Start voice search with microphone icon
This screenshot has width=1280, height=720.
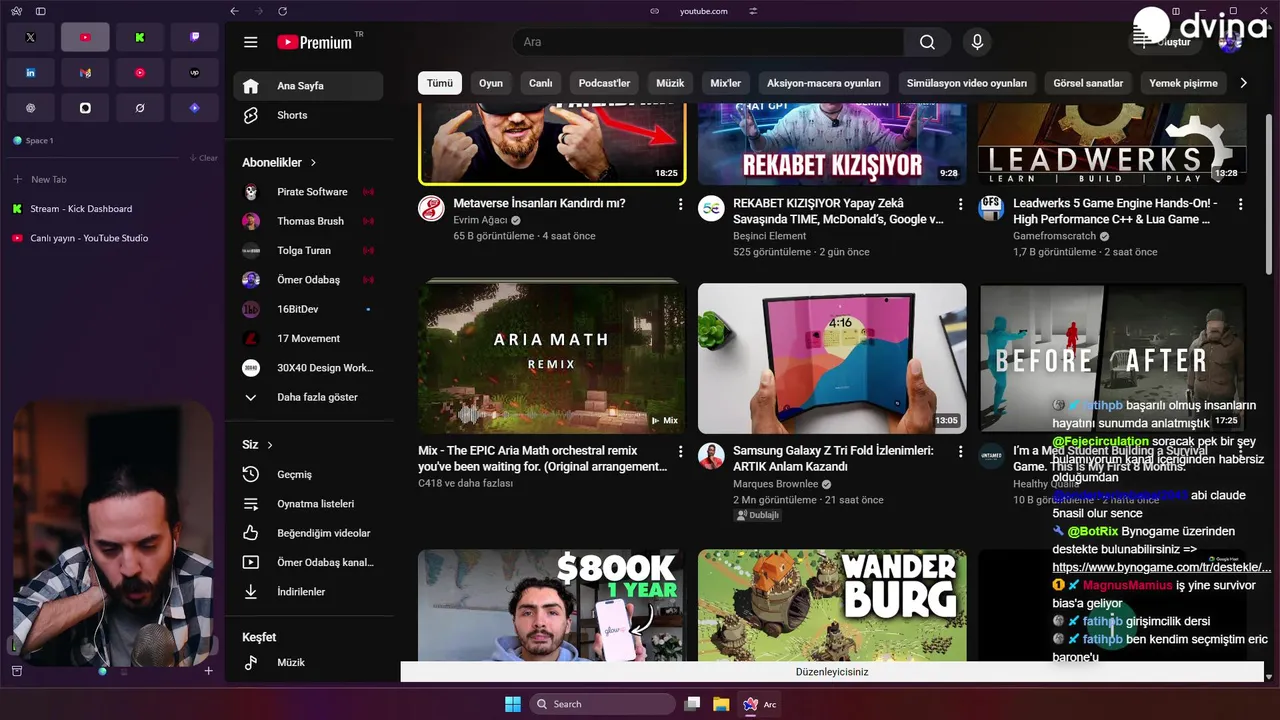coord(977,42)
